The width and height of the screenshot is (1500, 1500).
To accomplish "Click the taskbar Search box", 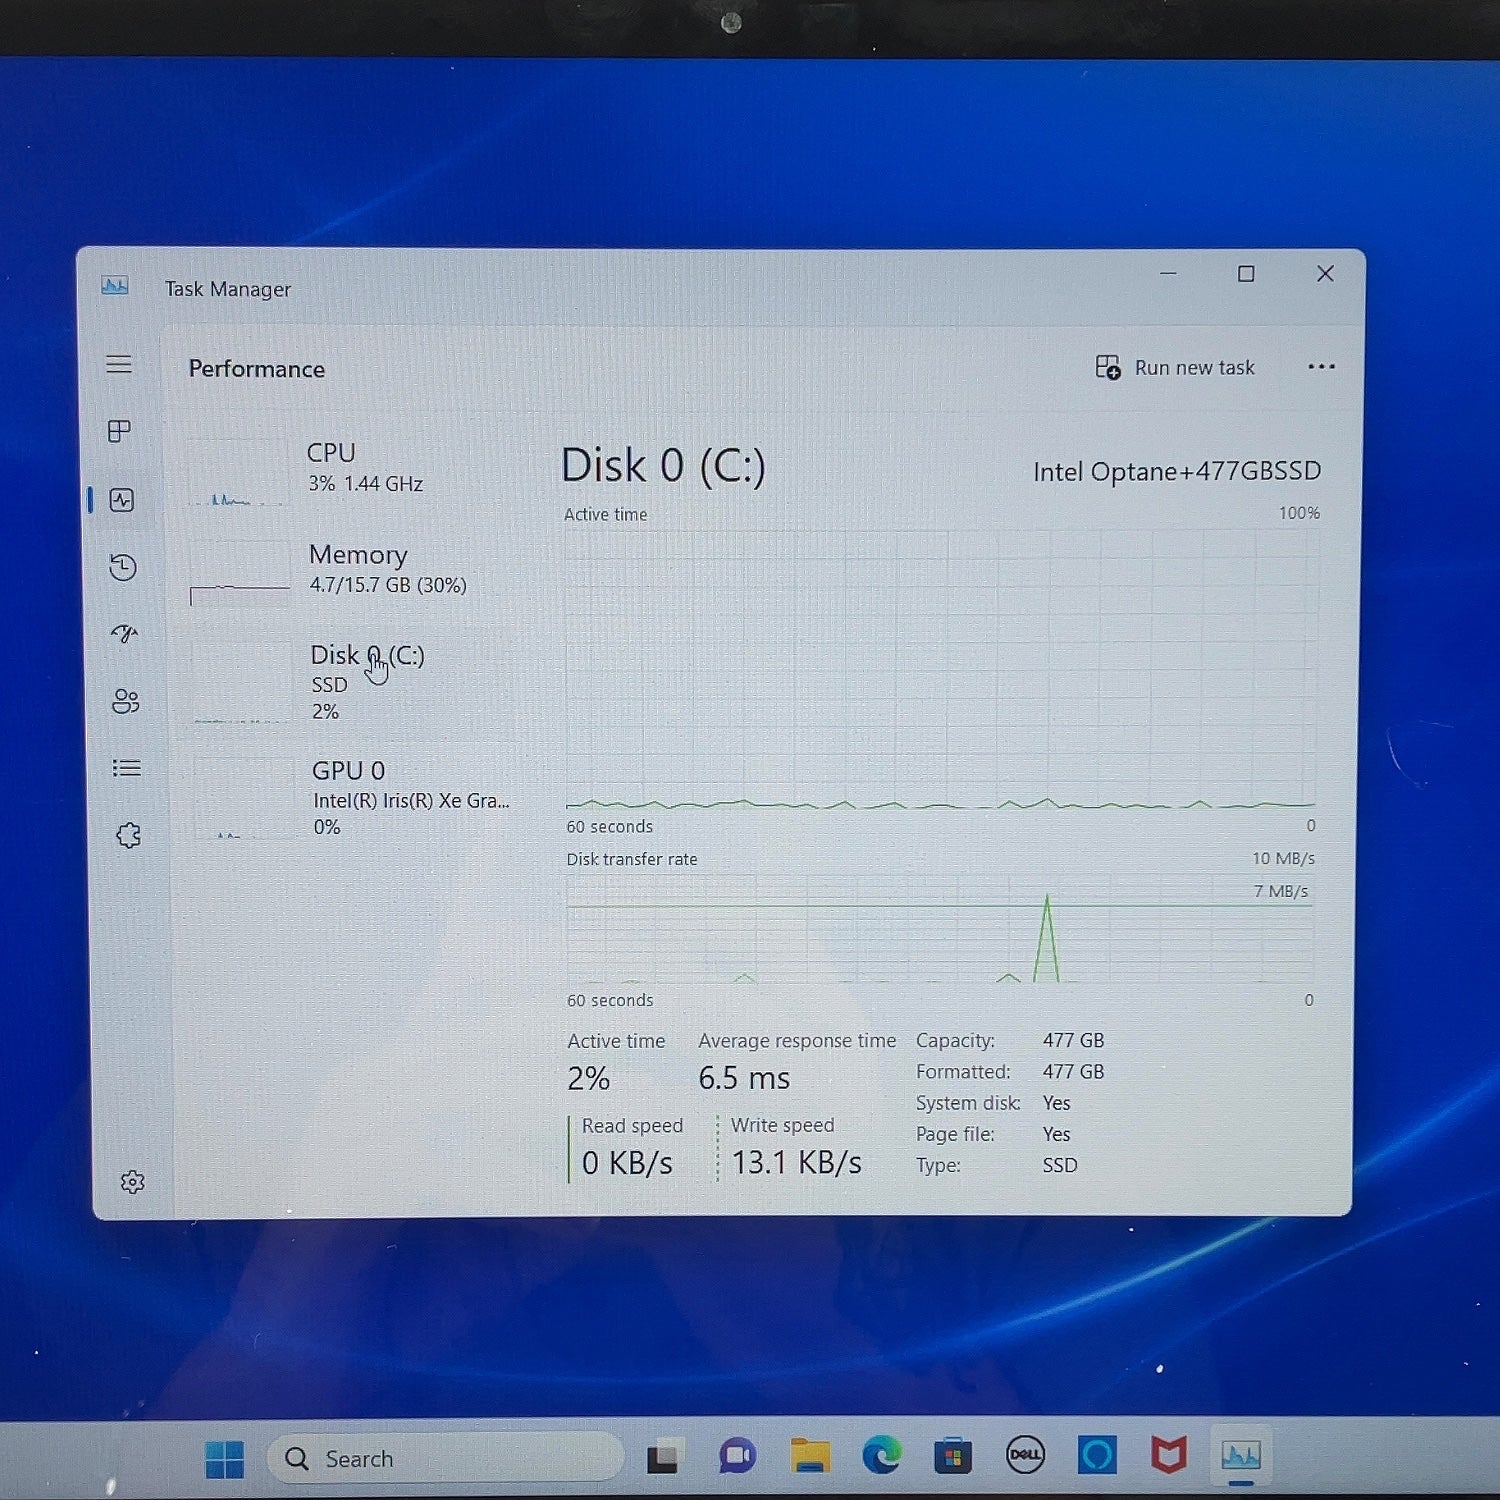I will click(x=445, y=1459).
